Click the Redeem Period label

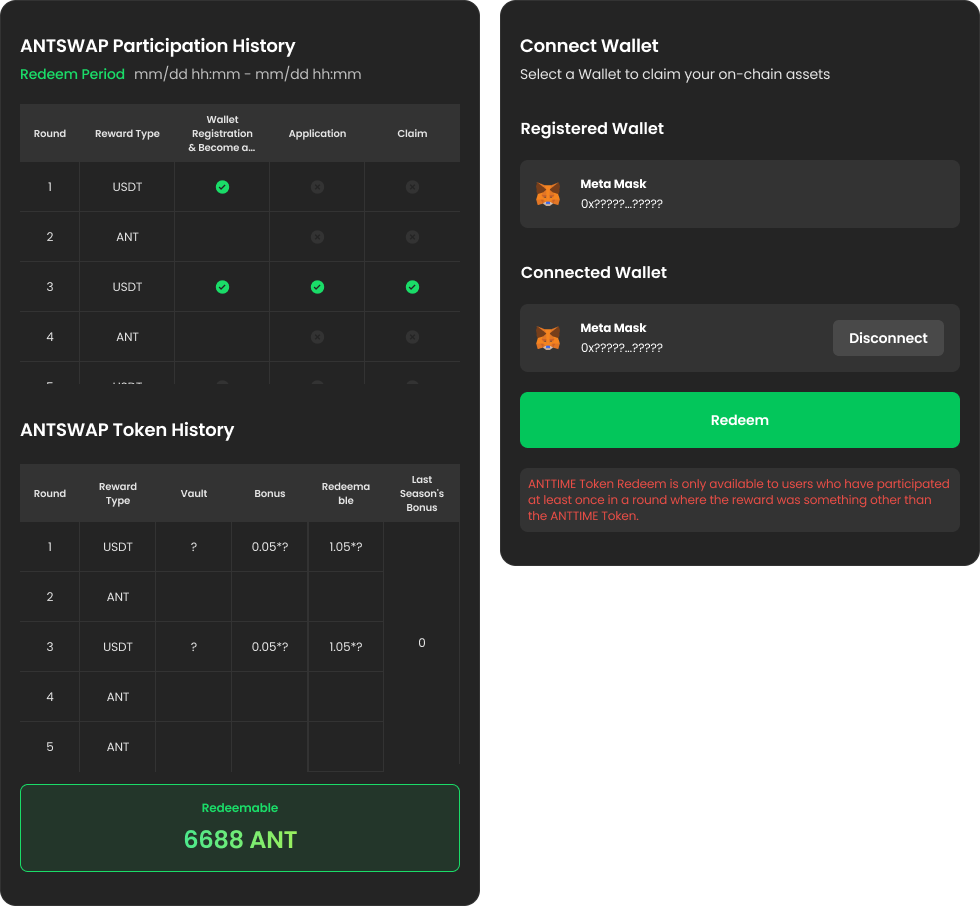point(73,74)
